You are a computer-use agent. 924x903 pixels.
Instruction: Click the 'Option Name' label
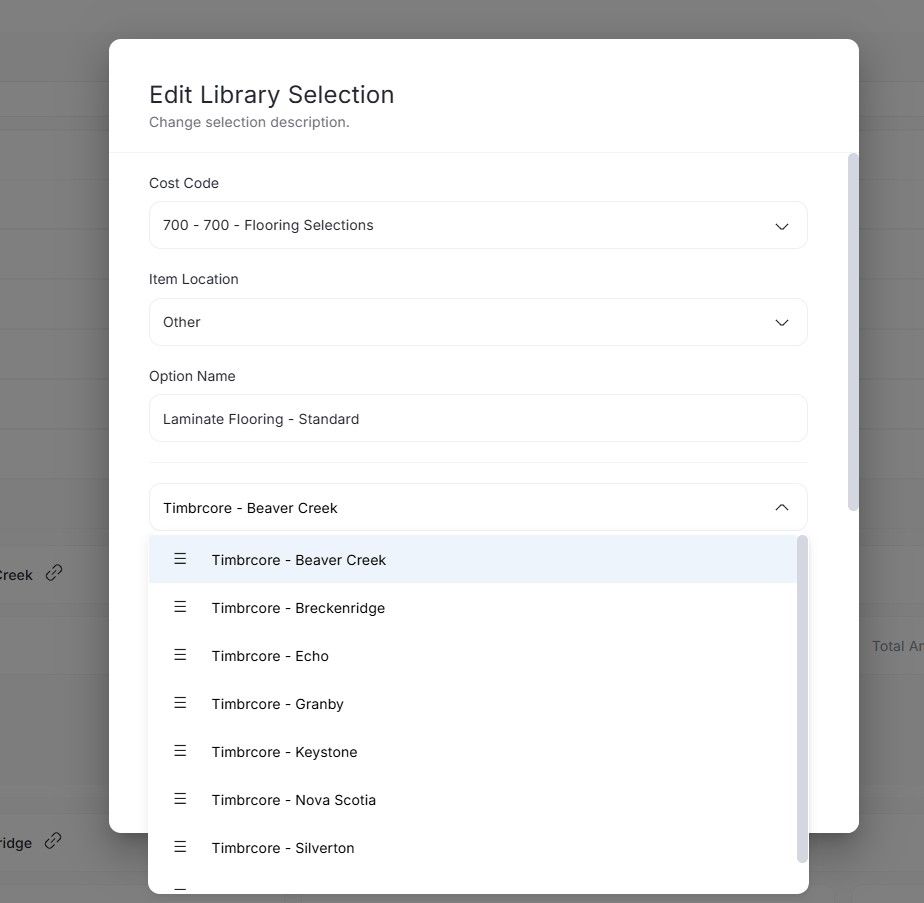coord(192,376)
